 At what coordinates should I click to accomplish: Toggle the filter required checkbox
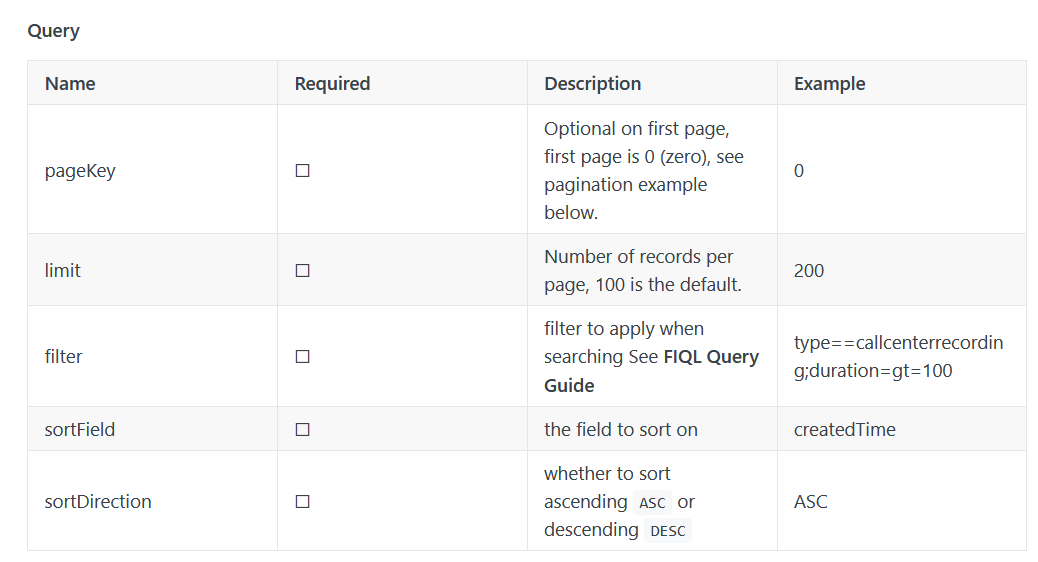tap(302, 357)
